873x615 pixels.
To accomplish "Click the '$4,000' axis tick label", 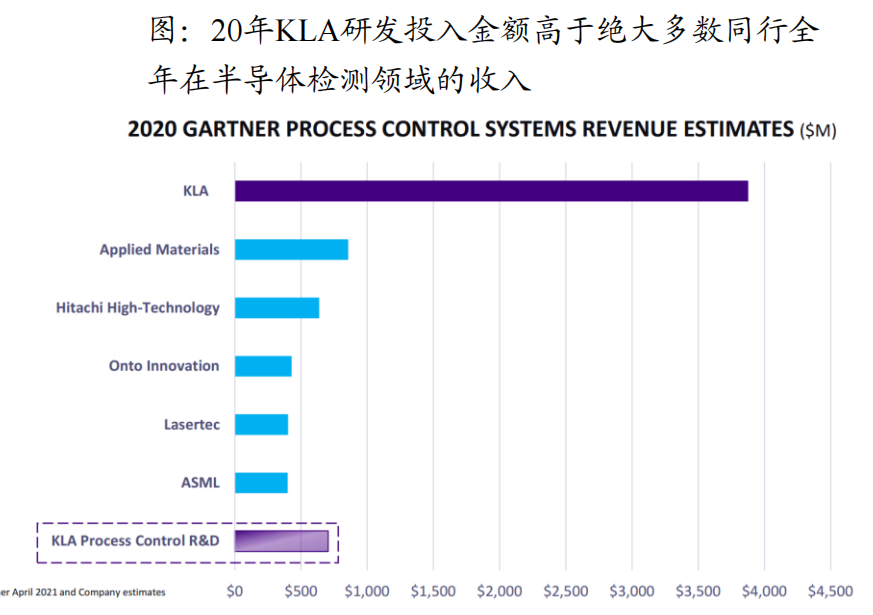I will pyautogui.click(x=764, y=591).
